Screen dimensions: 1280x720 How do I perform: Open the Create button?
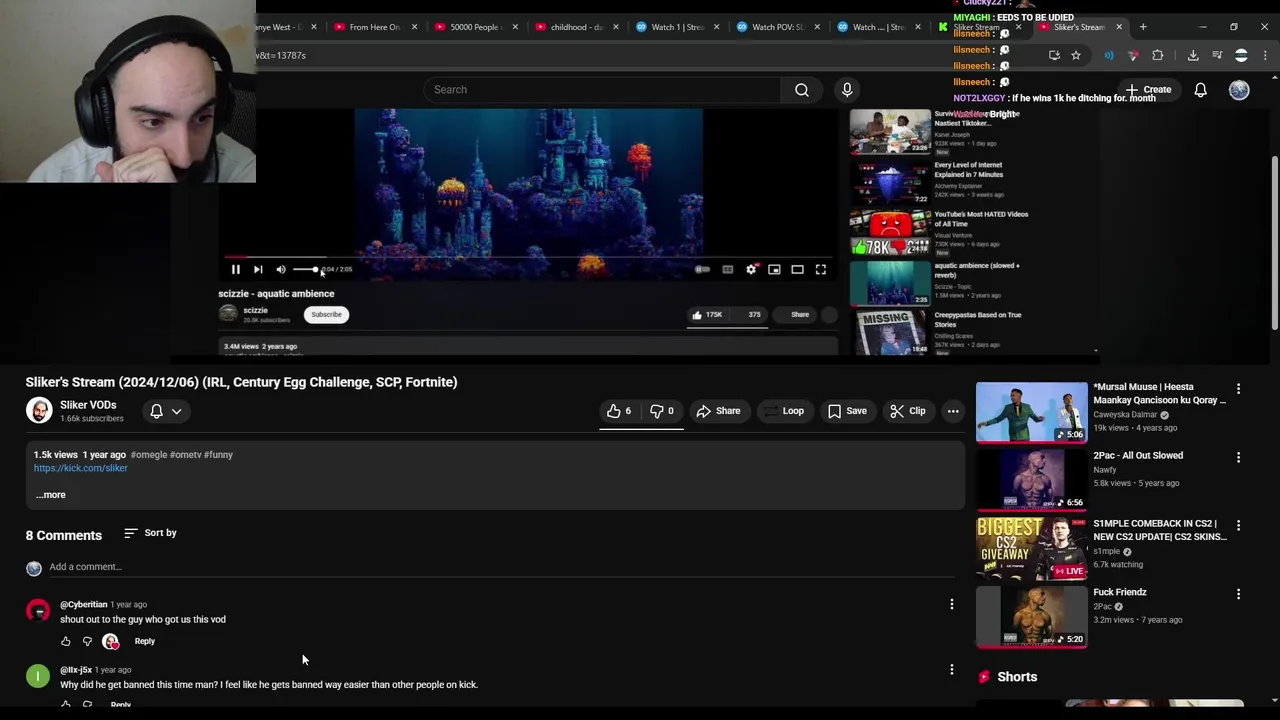click(1147, 90)
